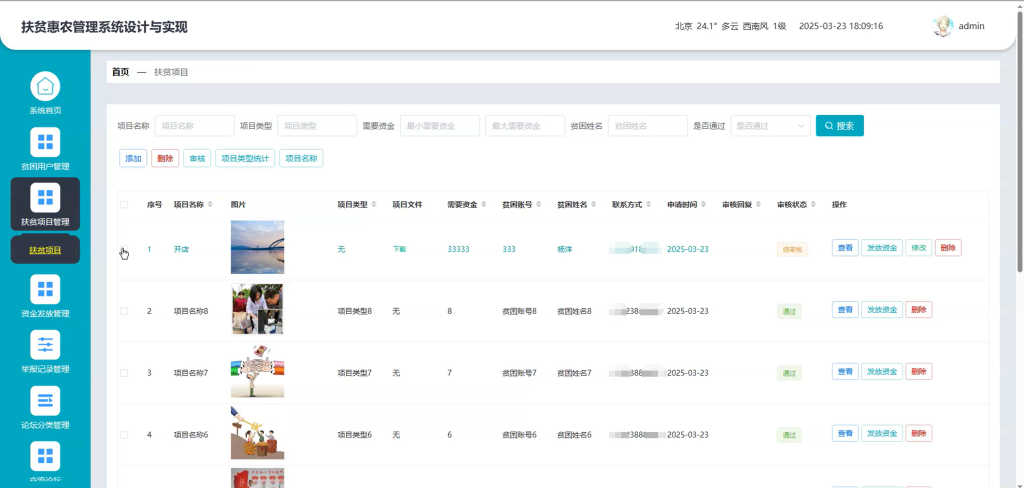Focus the 项目类型 search field
This screenshot has height=488, width=1024.
[x=317, y=125]
